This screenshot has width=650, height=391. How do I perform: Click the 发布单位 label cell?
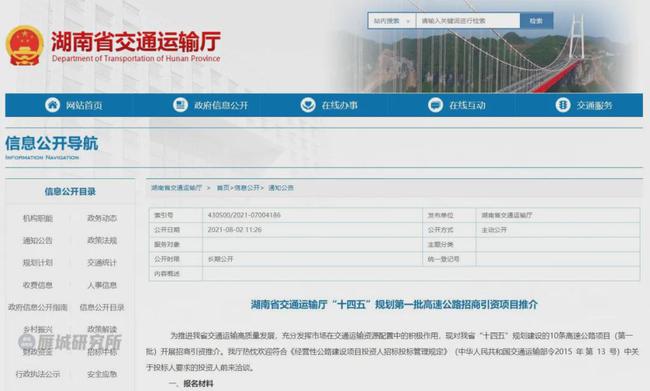point(449,215)
